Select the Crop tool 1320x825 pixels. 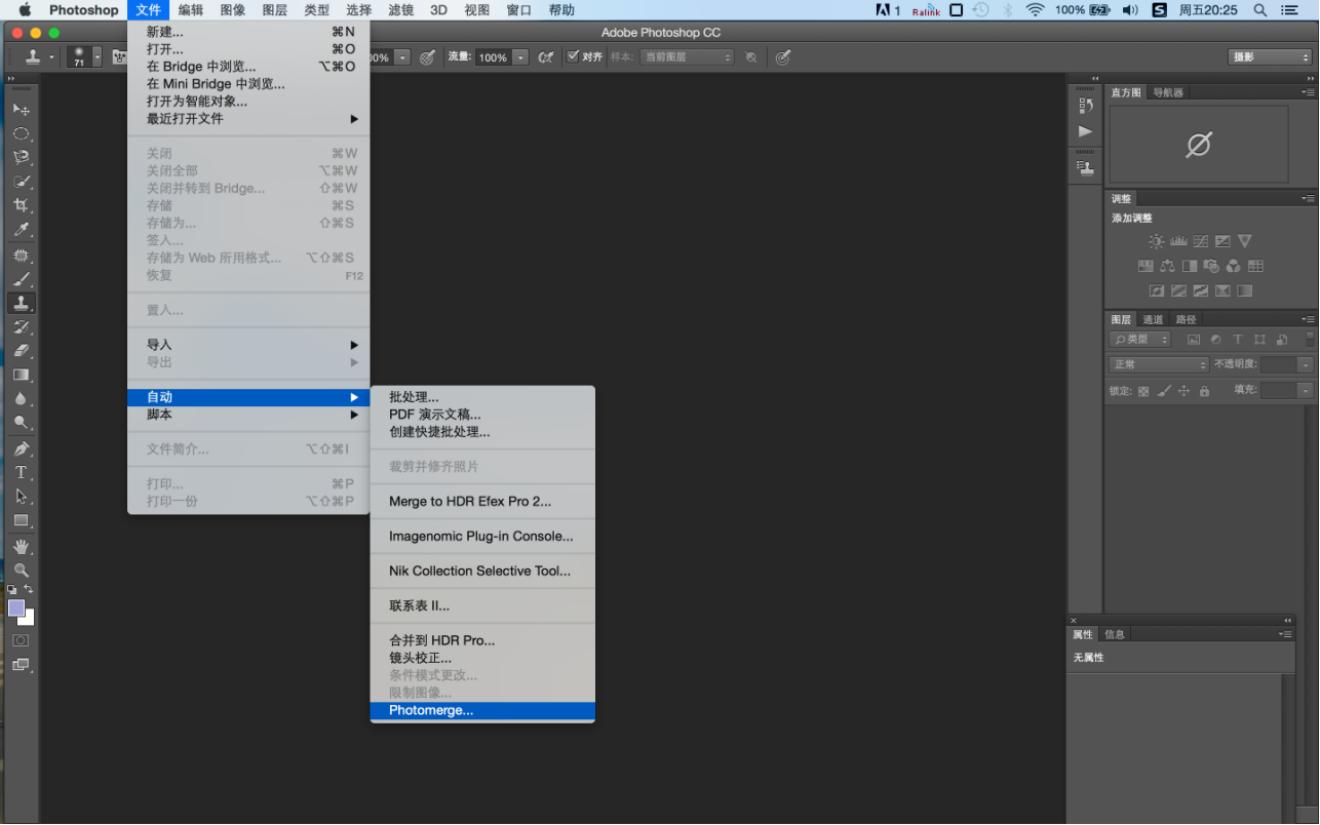click(x=21, y=205)
